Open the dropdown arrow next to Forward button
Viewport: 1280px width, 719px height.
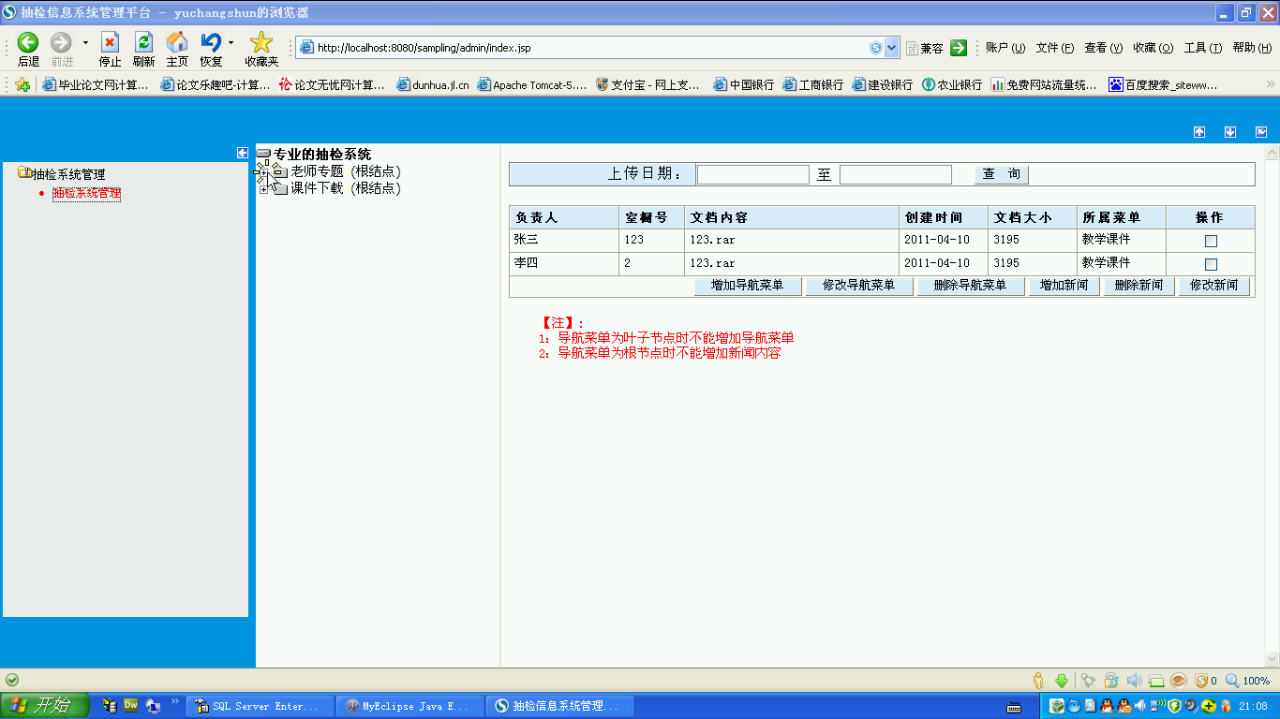tap(86, 42)
